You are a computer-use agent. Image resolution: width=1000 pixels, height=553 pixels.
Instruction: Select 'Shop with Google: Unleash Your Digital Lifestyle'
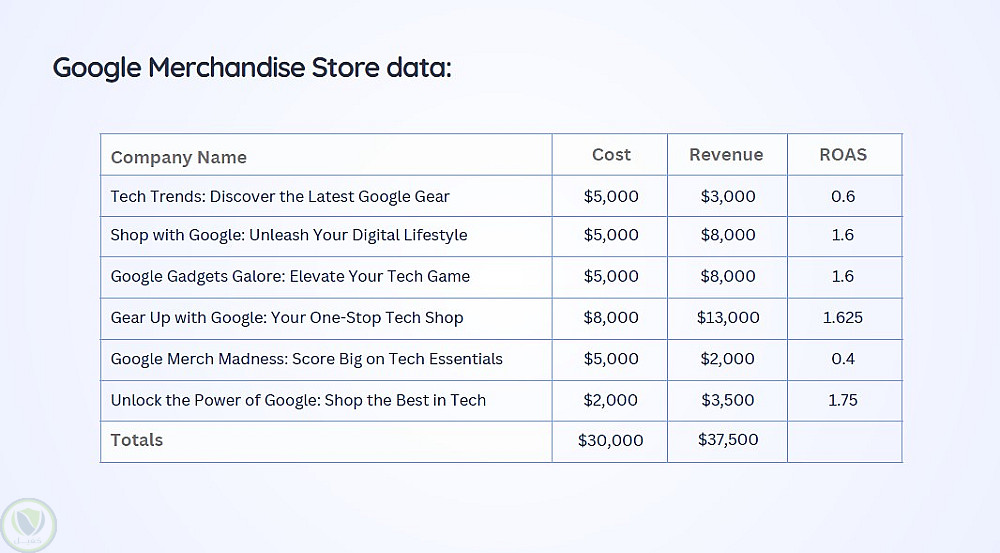pyautogui.click(x=289, y=235)
